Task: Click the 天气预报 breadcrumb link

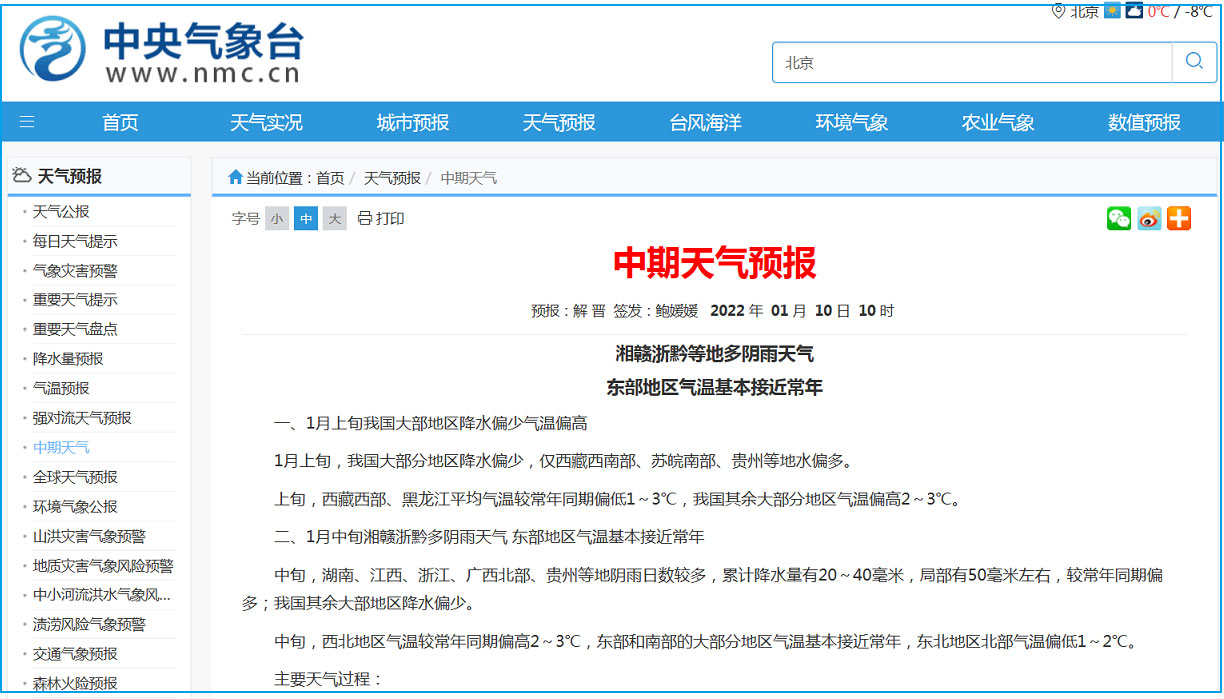Action: [391, 178]
